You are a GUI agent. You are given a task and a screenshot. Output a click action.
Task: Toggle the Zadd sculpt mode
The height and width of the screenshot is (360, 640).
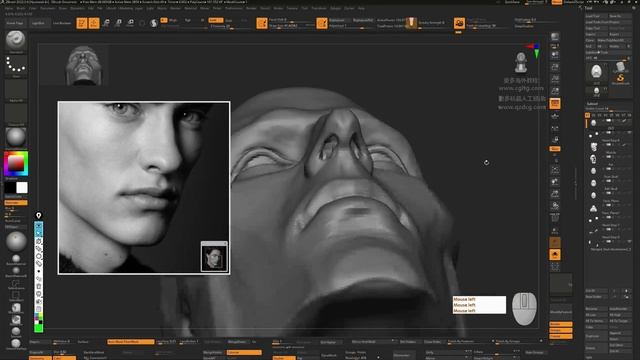215,20
